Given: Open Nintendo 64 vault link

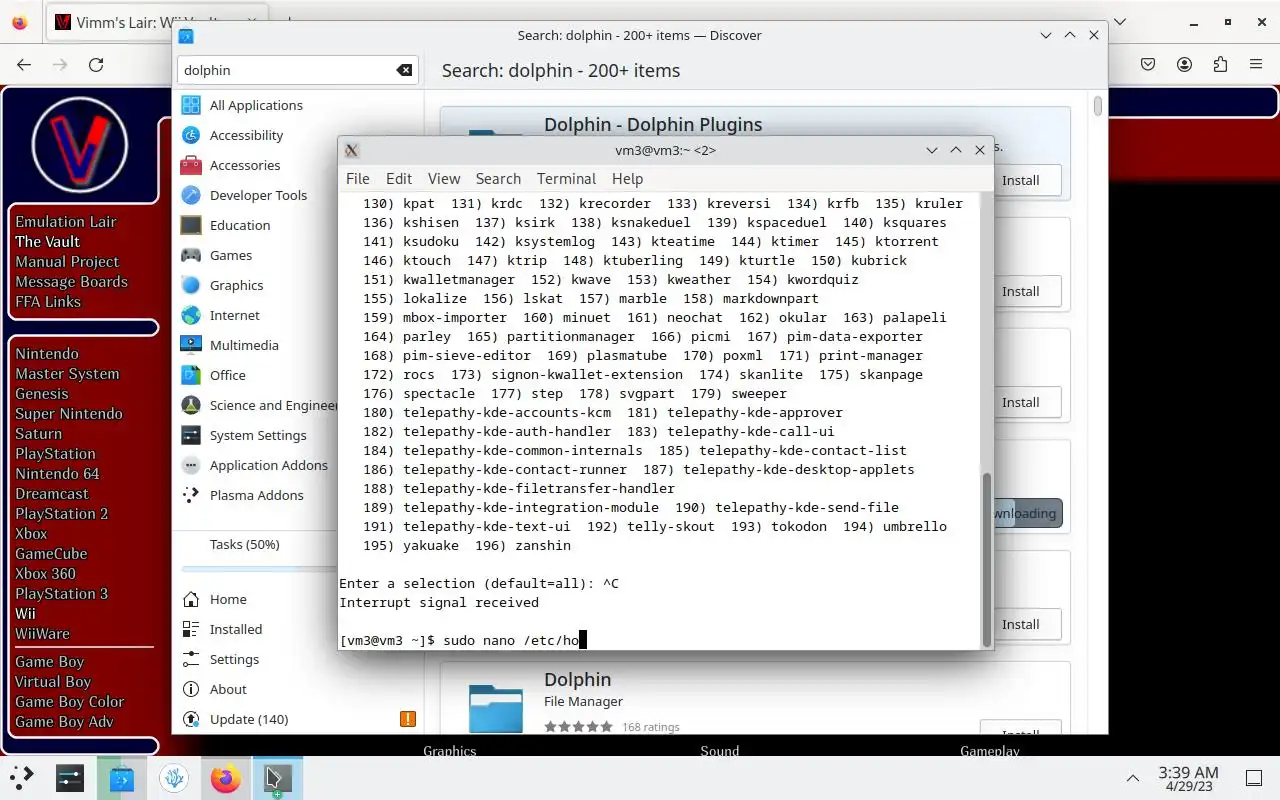Looking at the screenshot, I should coord(57,473).
